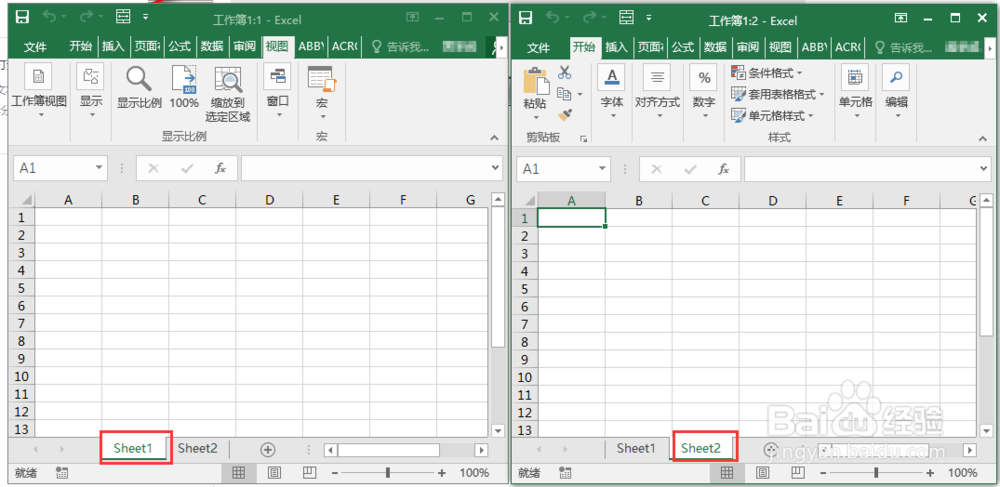Click the vertical scrollbar down arrow in the right window
This screenshot has width=1000, height=487.
(x=985, y=431)
